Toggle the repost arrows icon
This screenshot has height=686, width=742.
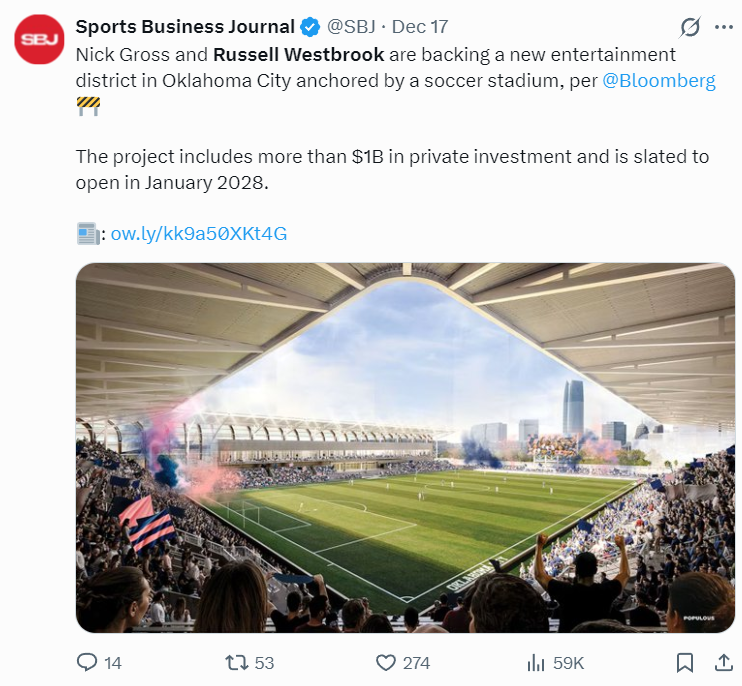[236, 662]
